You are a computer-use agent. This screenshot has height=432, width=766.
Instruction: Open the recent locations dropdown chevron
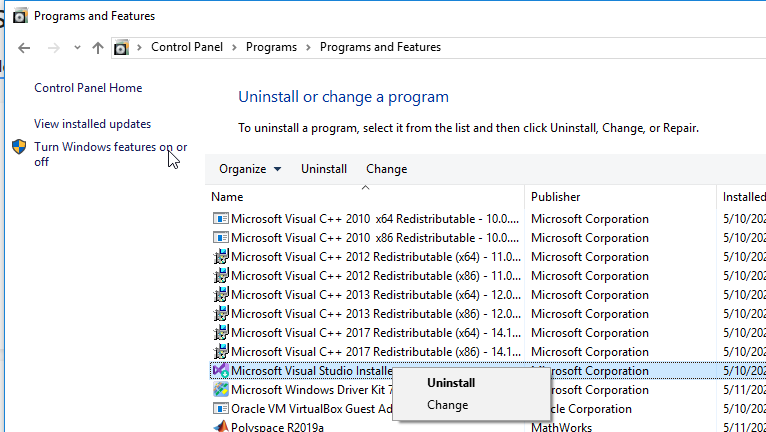[77, 47]
